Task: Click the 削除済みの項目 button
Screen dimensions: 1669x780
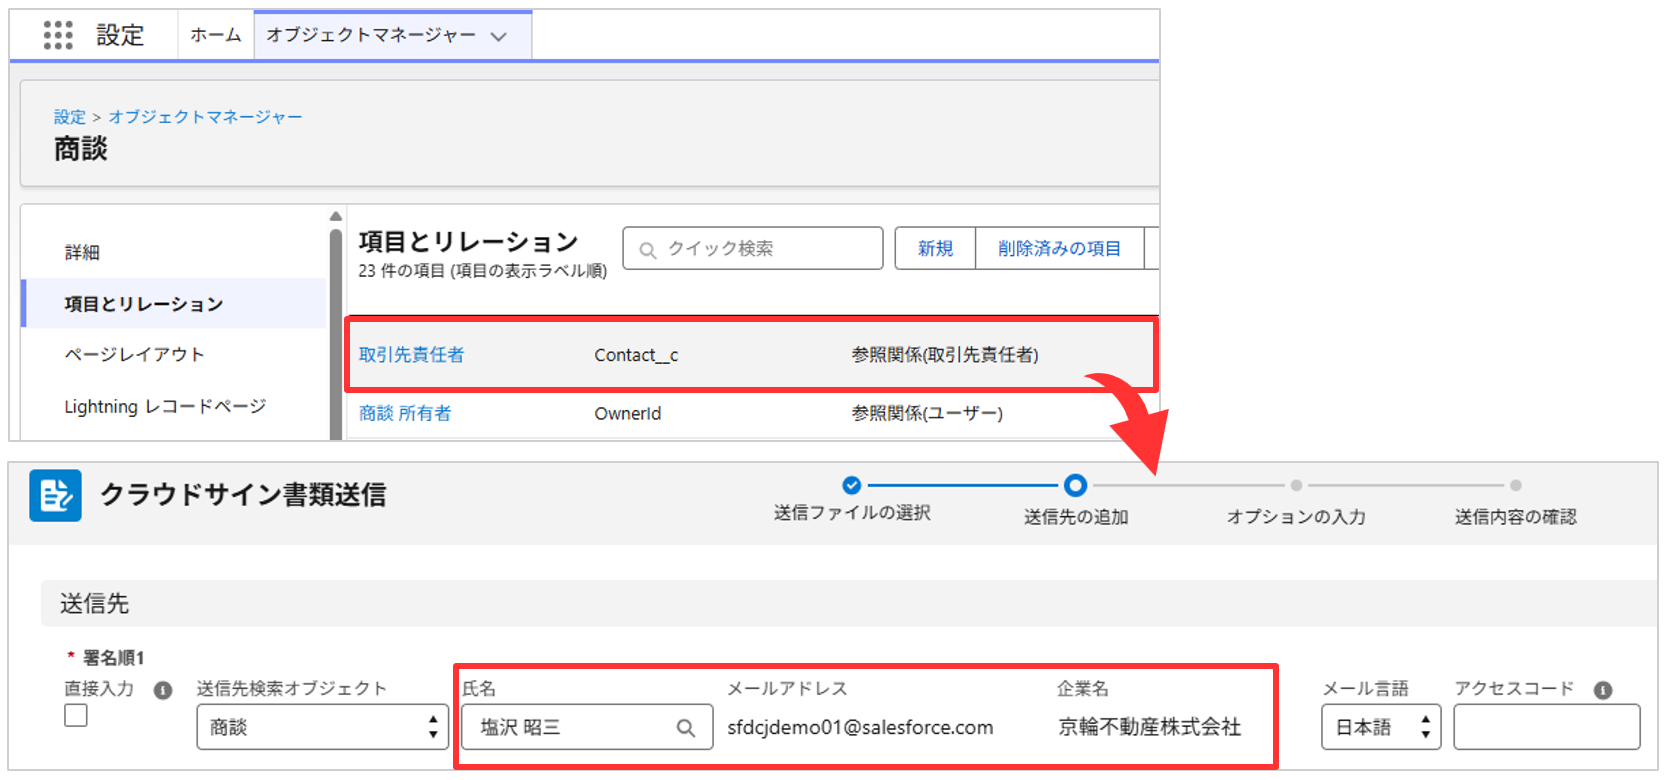Action: (x=1059, y=248)
